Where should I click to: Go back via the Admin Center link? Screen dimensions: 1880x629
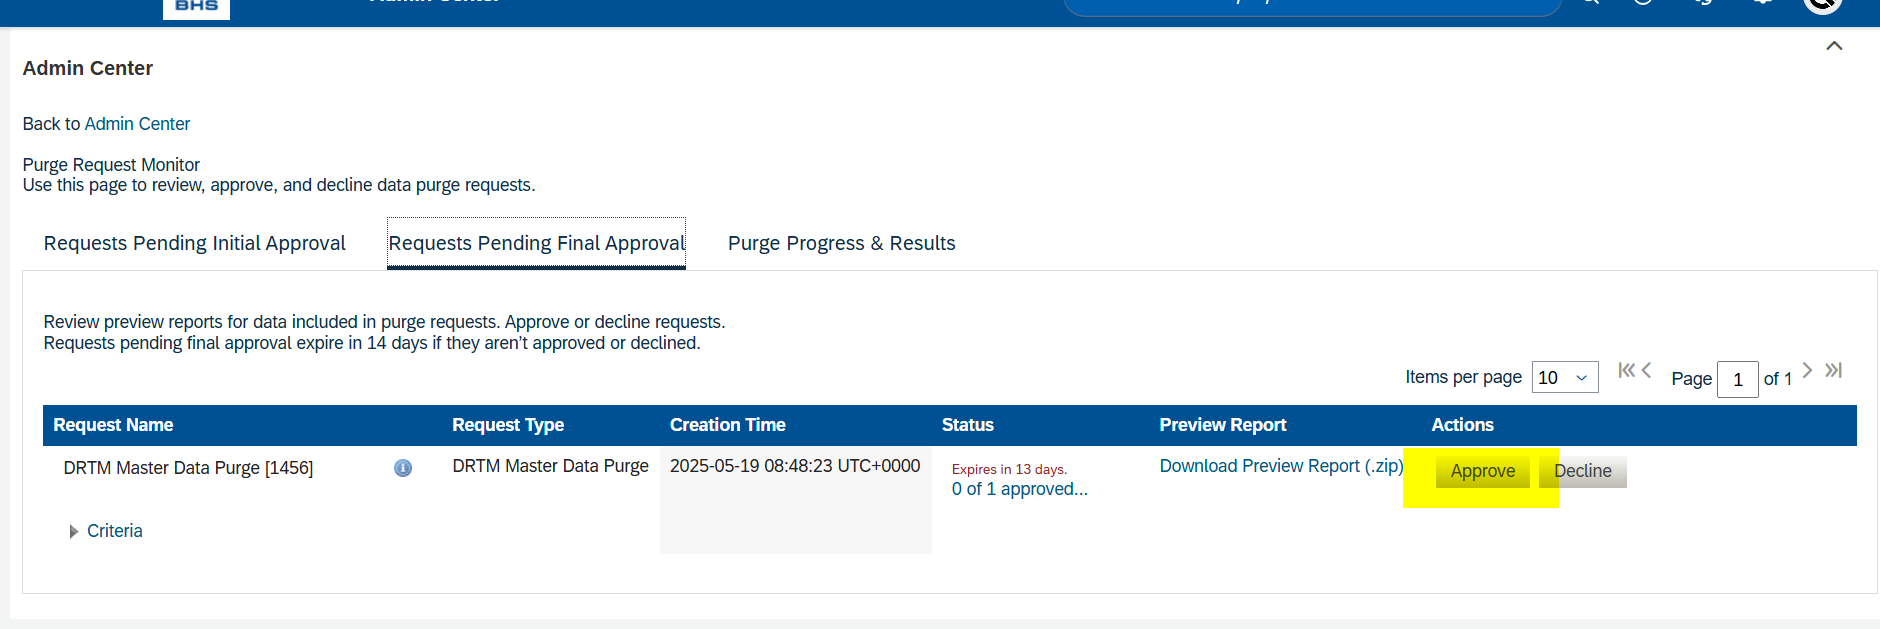(137, 124)
